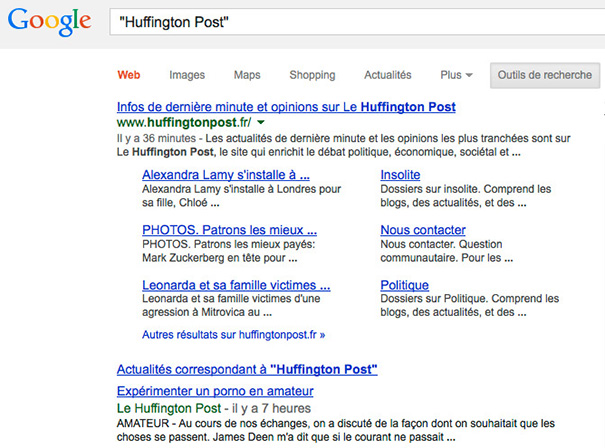Click snippet "agression à Mitrovica au"

[x=207, y=312]
